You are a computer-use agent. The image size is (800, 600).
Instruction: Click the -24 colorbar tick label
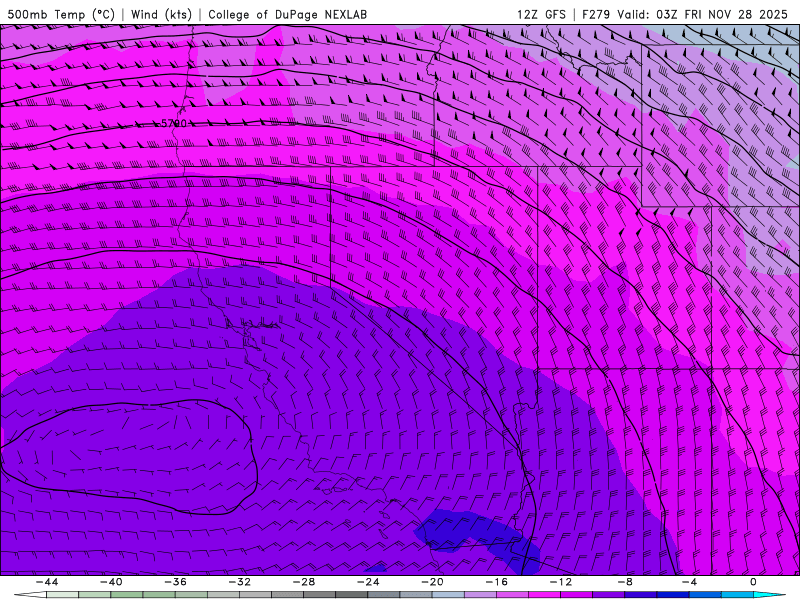tap(368, 582)
